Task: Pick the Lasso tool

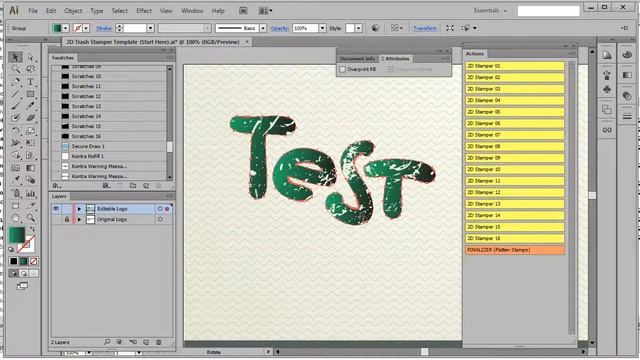Action: (x=31, y=69)
